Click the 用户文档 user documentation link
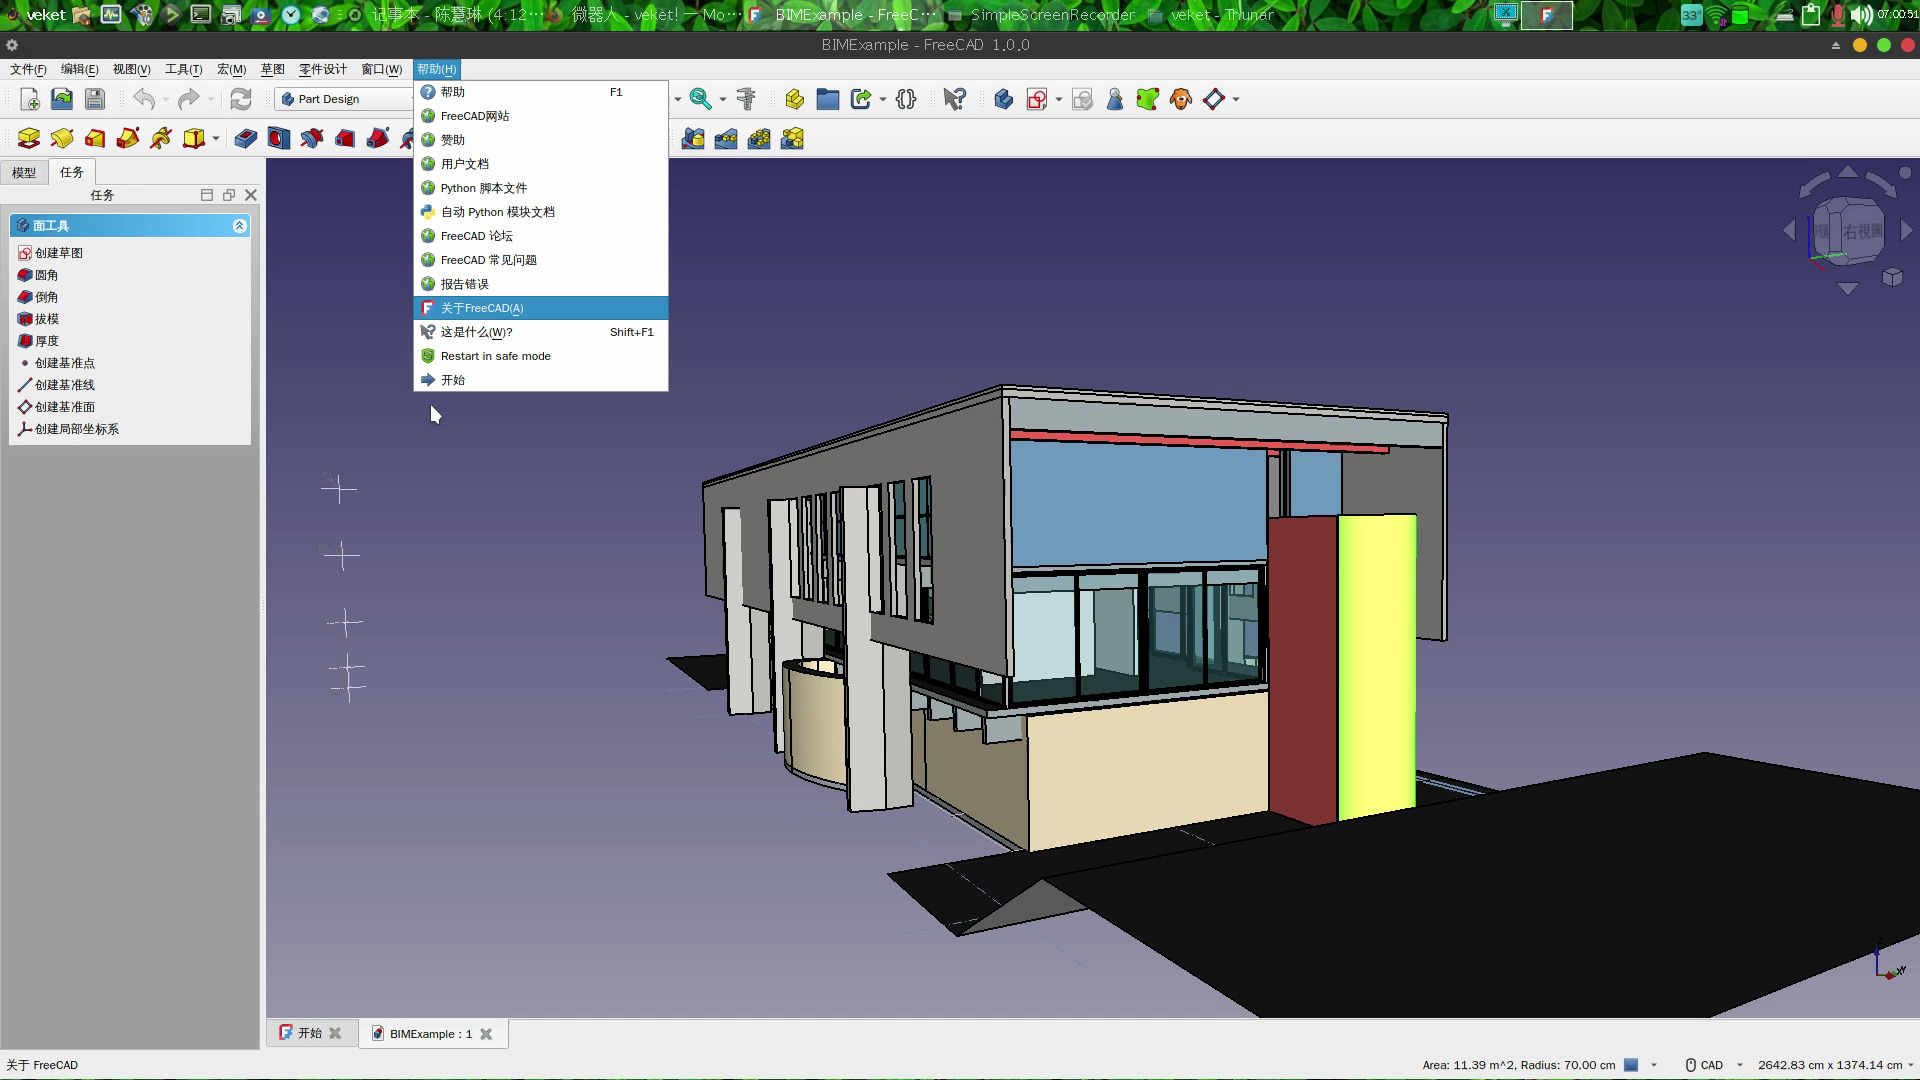Screen dimensions: 1920x1080 click(x=464, y=162)
